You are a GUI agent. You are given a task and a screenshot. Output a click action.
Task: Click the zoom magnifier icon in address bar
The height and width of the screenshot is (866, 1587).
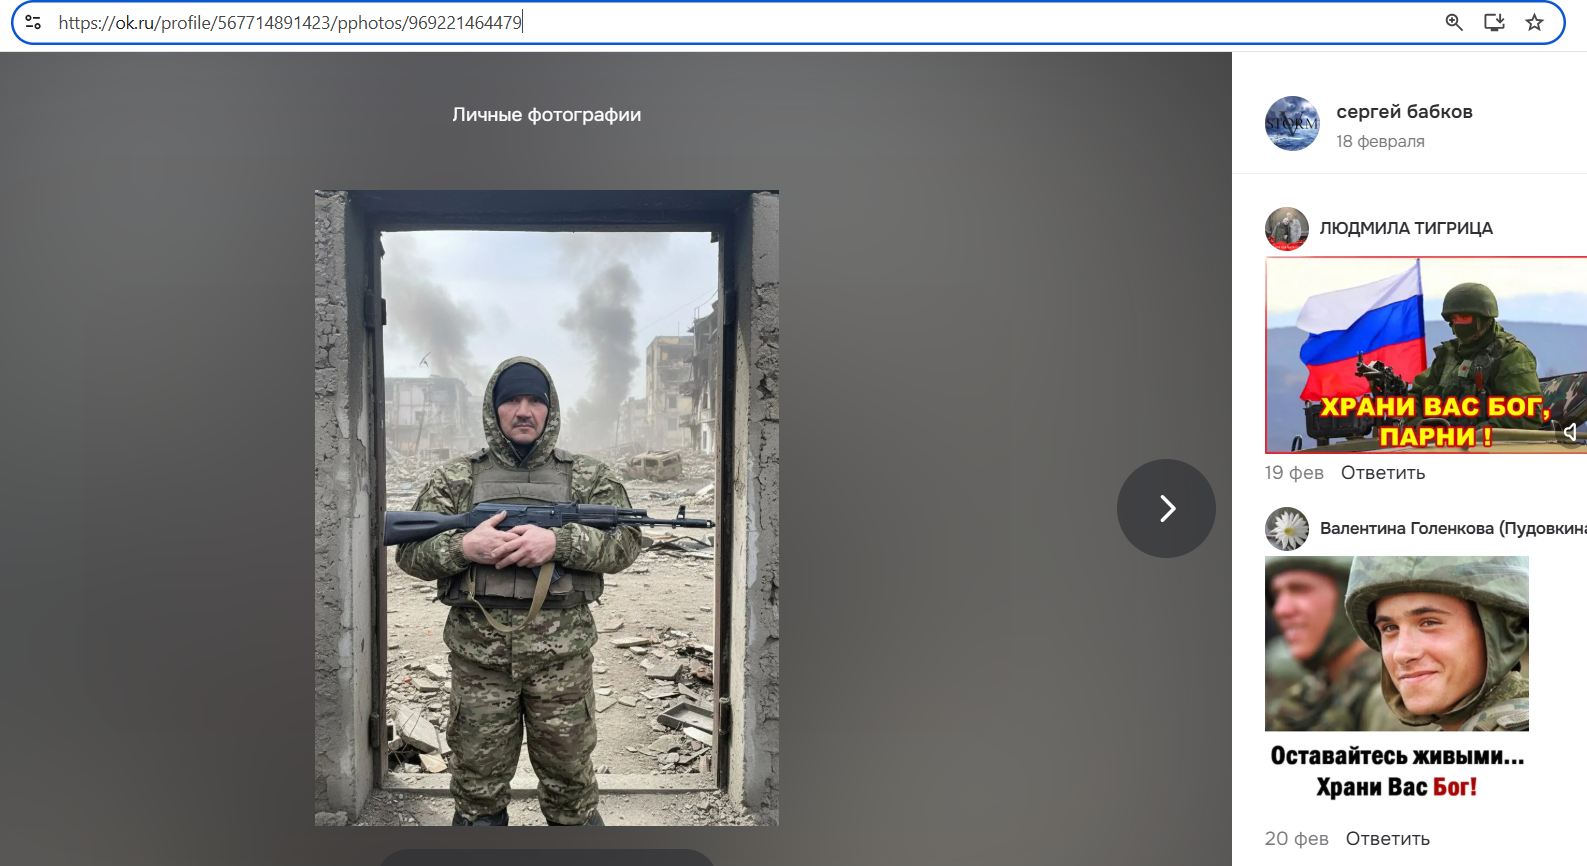coord(1454,22)
